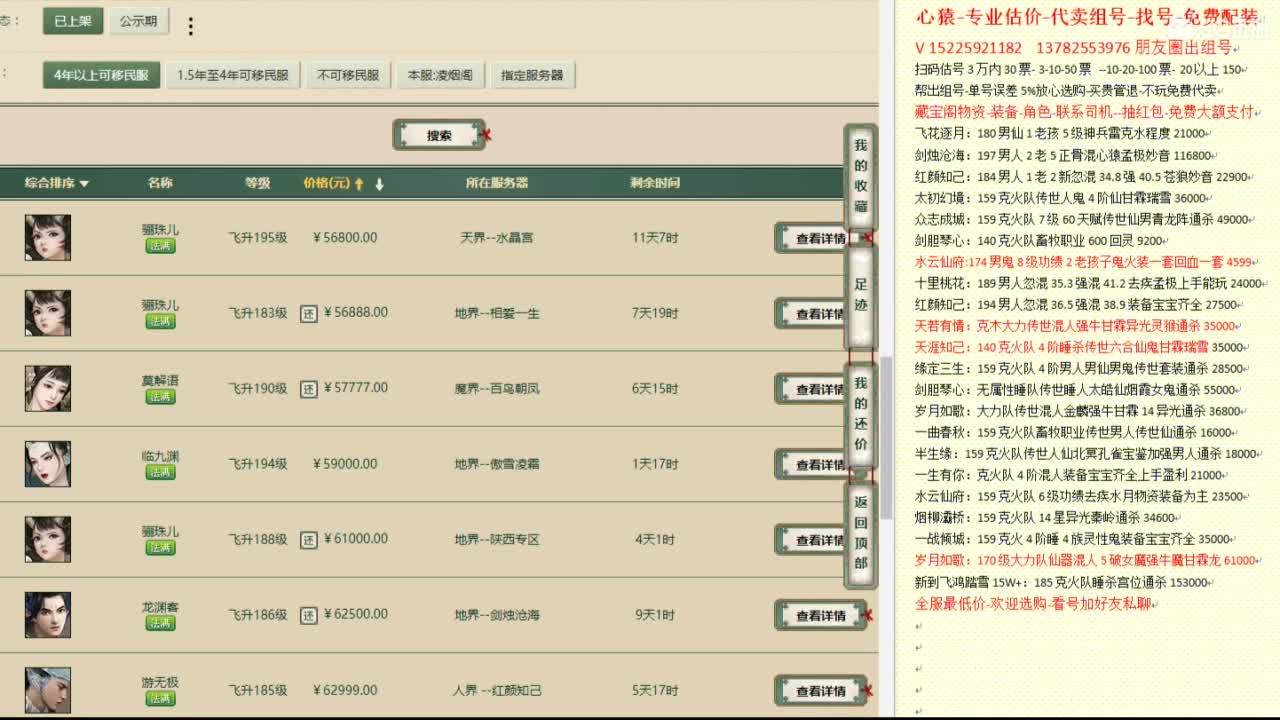1280x720 pixels.
Task: Click the 法满 badge next to 游无极
Action: pyautogui.click(x=160, y=701)
